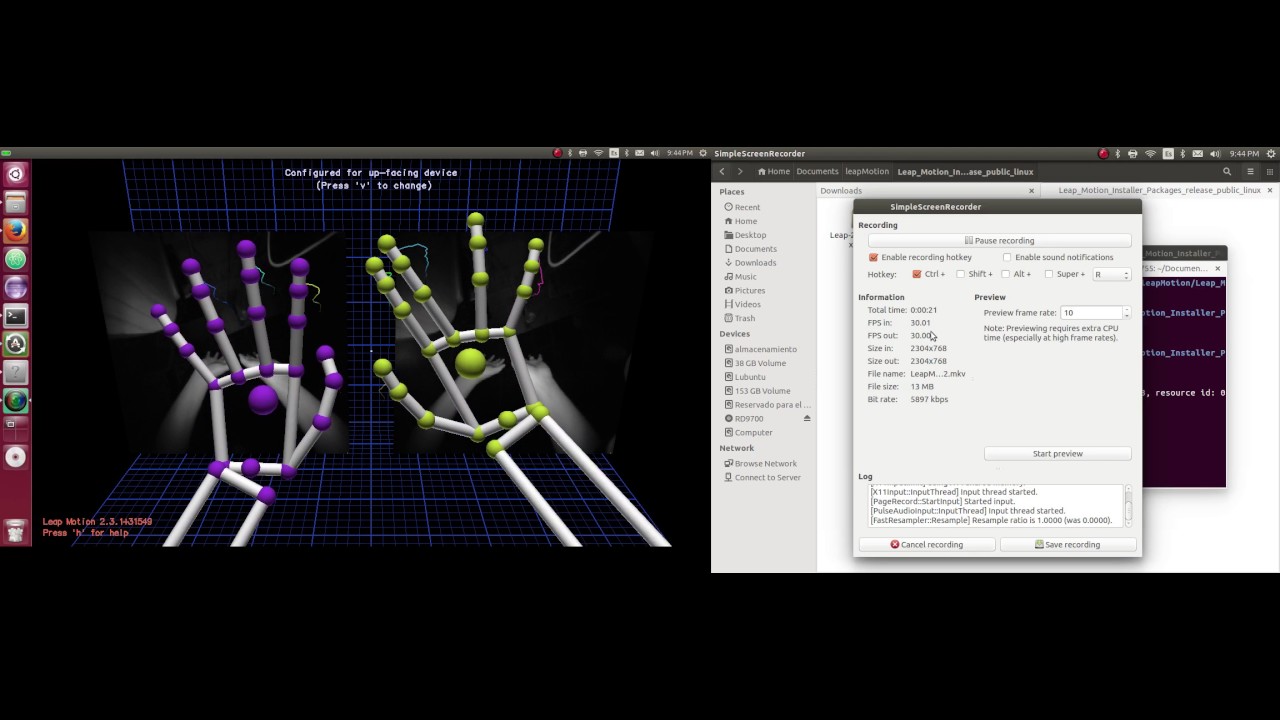
Task: Select the Leap_Motion_Installer_Packages tab
Action: 1159,190
